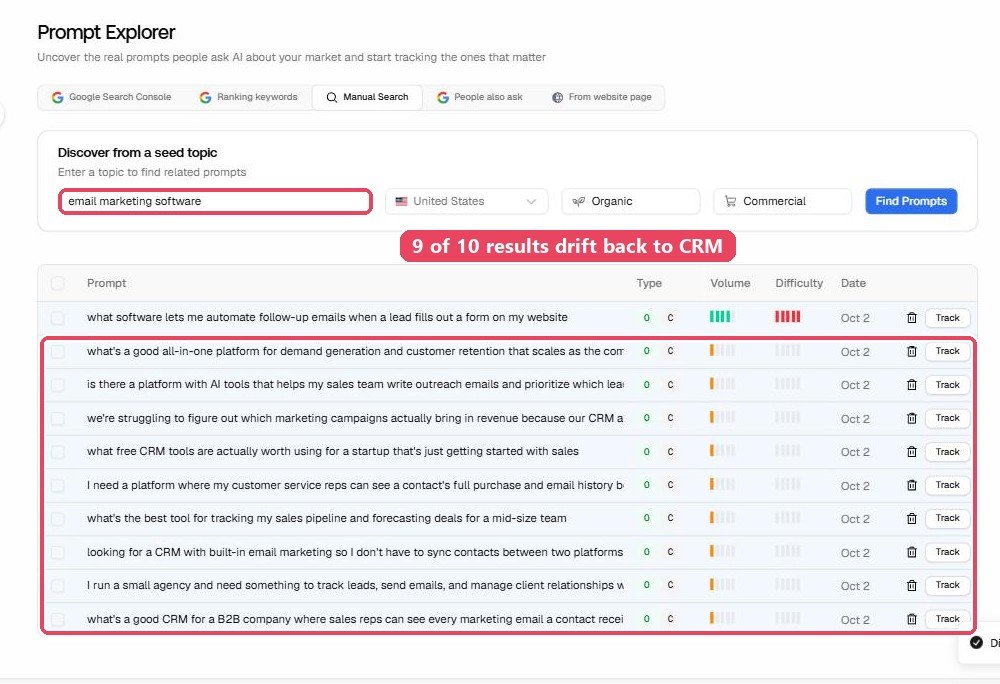Track the 'automate follow-up emails' prompt
This screenshot has height=684, width=1000.
coord(947,317)
